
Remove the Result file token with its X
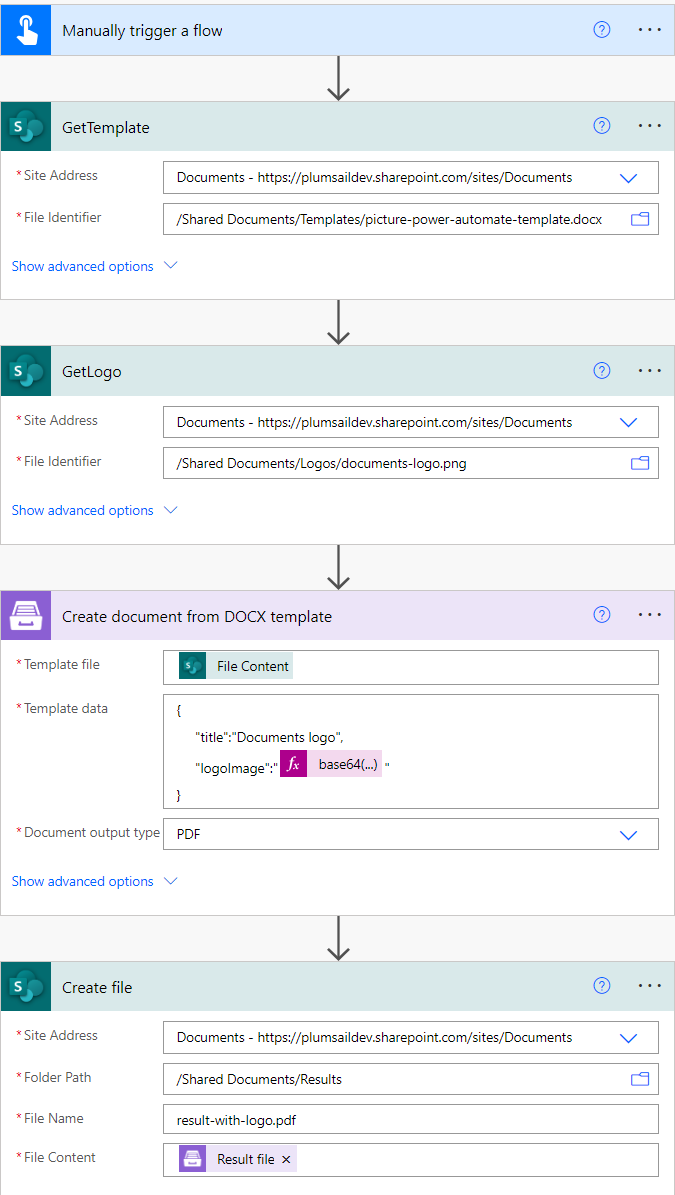point(286,1159)
